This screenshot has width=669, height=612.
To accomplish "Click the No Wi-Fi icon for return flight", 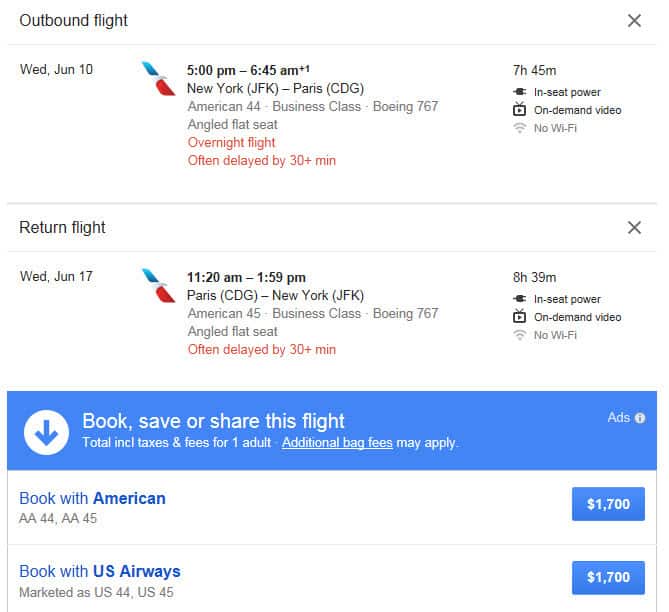I will coord(519,335).
